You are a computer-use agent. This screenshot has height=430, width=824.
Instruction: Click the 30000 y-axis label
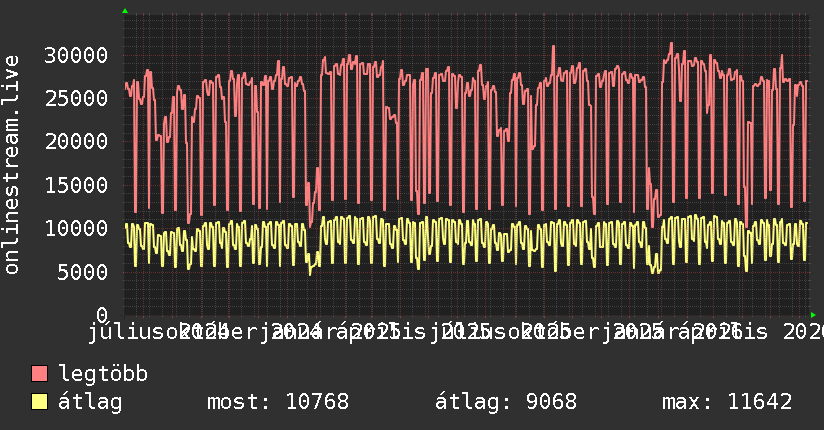coord(76,55)
